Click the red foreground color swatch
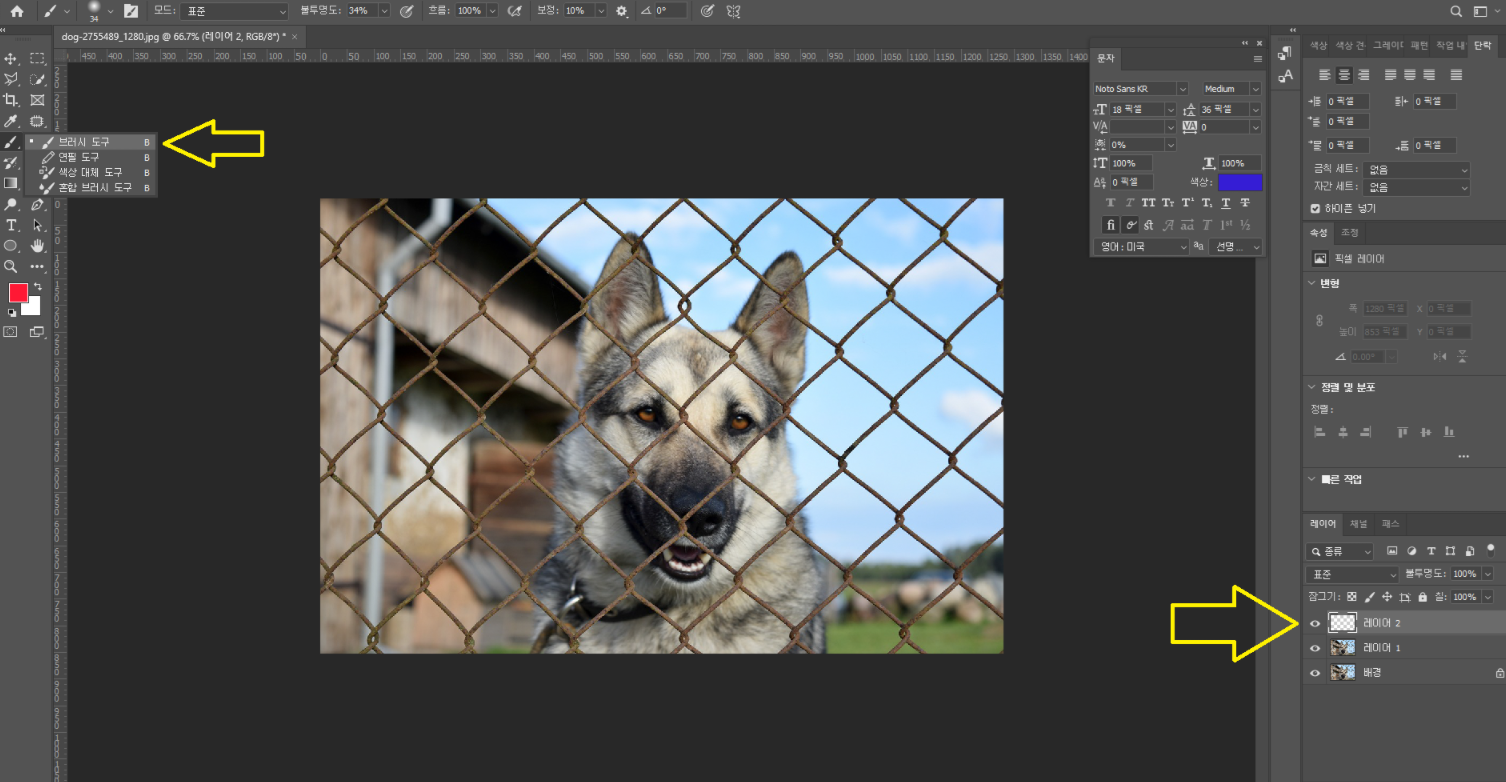1506x782 pixels. point(18,292)
